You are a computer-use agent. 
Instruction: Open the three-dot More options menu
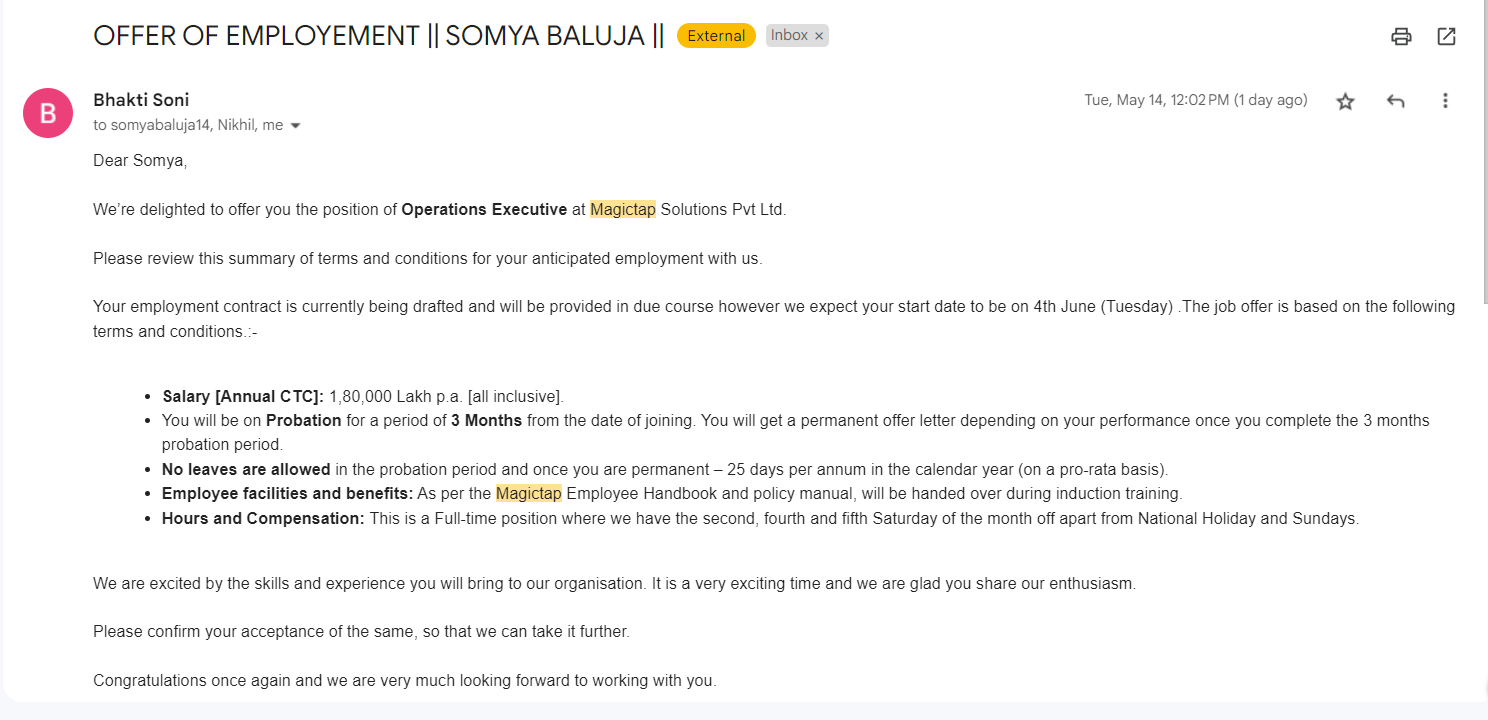tap(1445, 101)
